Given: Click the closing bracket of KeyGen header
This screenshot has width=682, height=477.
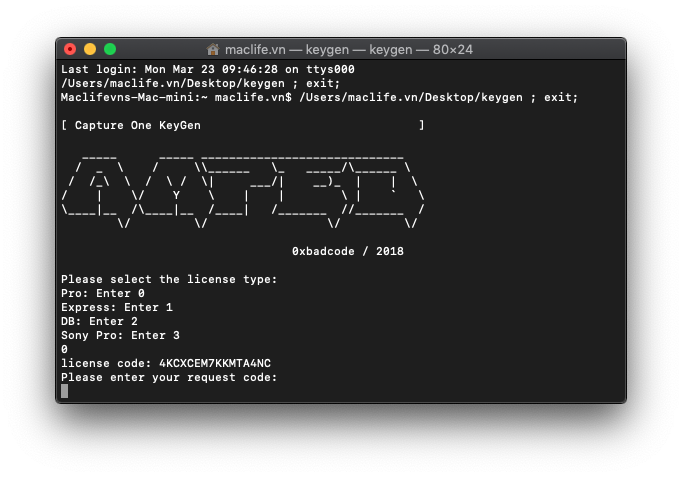Looking at the screenshot, I should [421, 125].
